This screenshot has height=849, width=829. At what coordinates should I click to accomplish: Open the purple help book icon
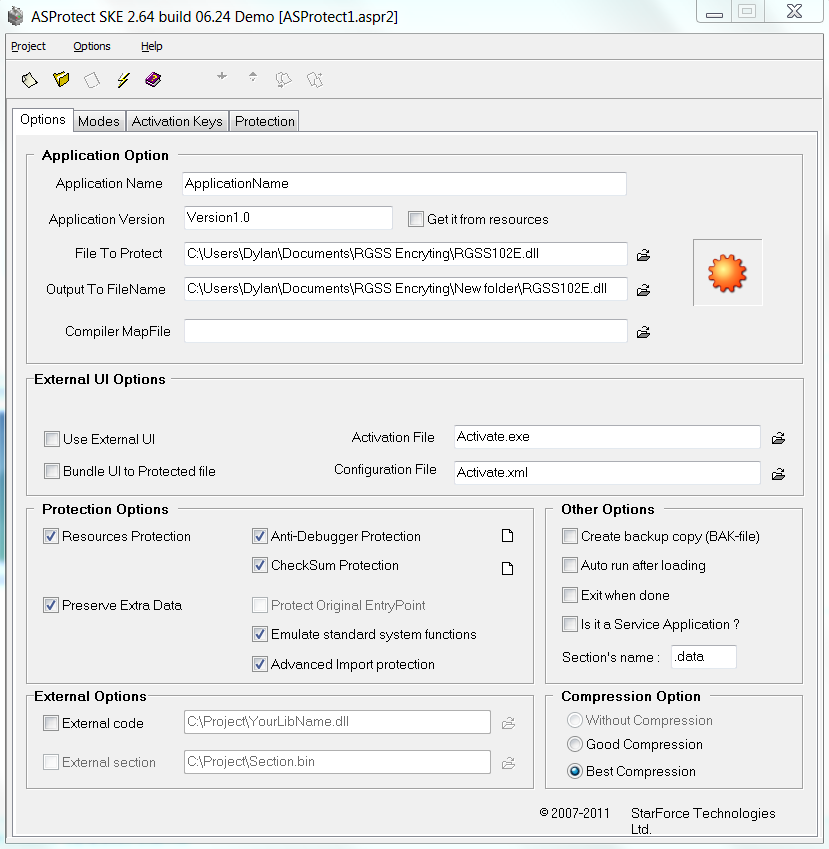pos(153,80)
